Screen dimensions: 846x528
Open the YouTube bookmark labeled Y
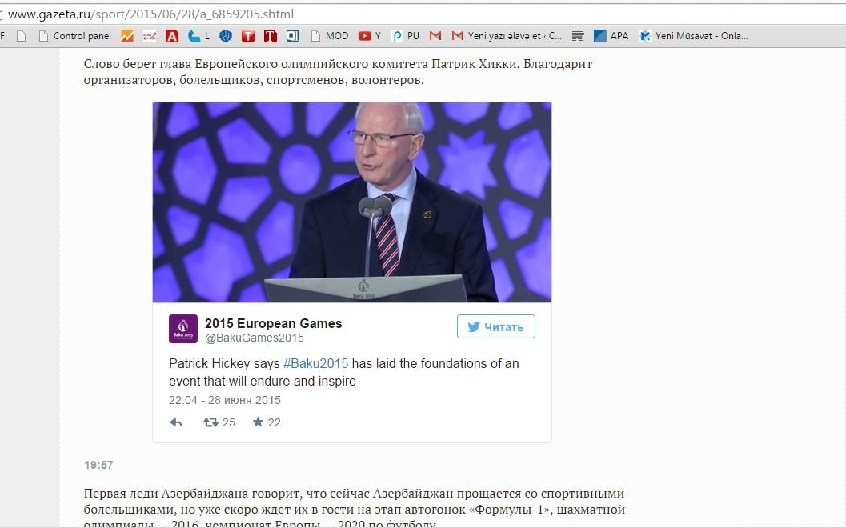click(x=370, y=36)
